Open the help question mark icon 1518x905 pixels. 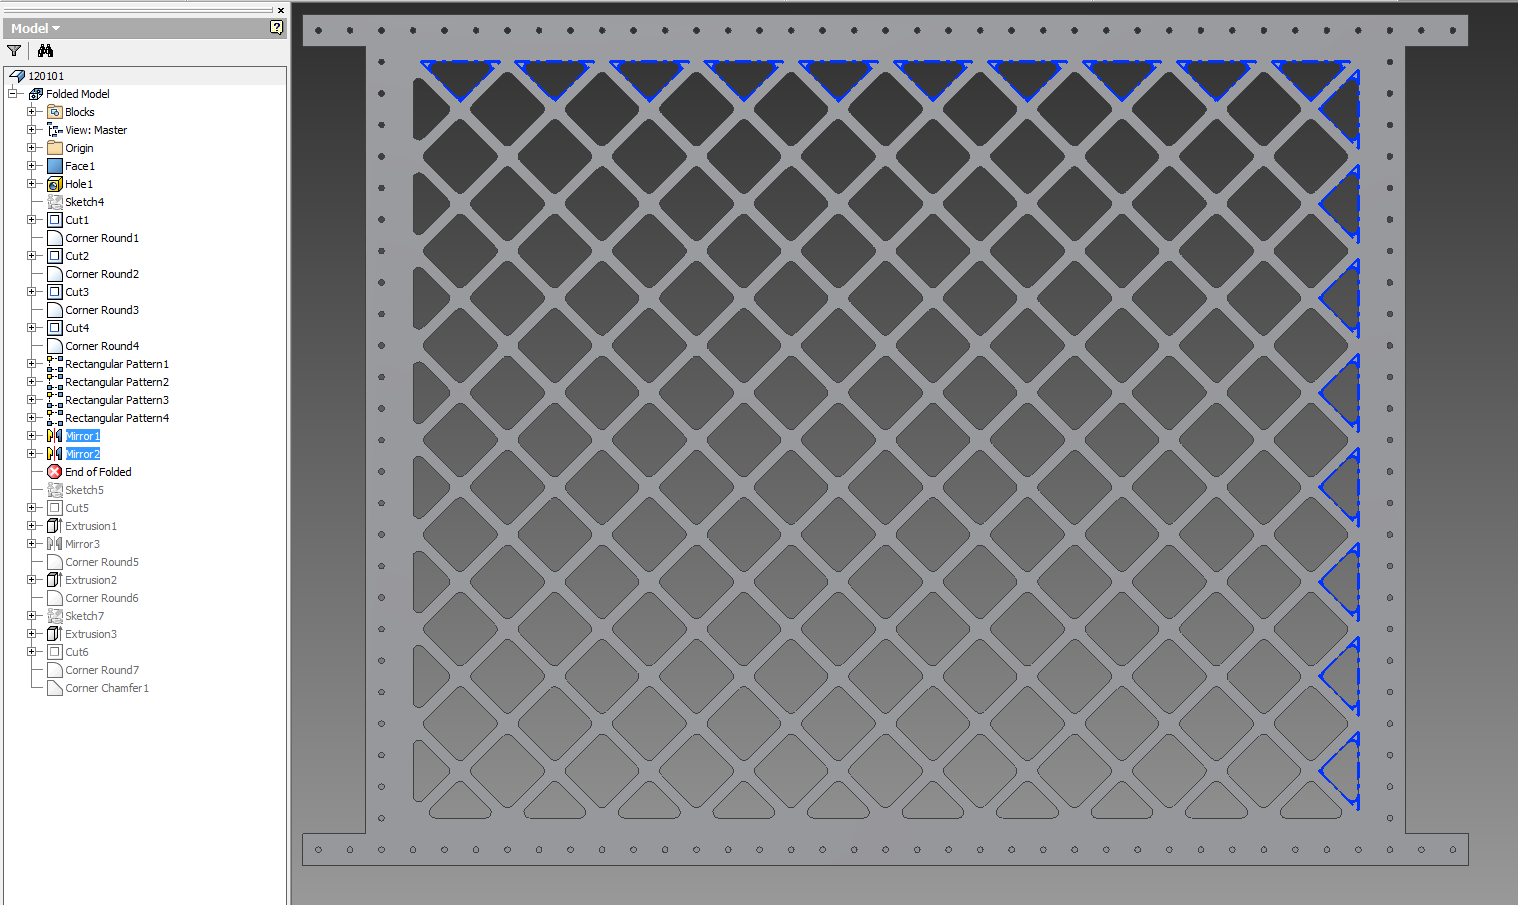pyautogui.click(x=276, y=28)
